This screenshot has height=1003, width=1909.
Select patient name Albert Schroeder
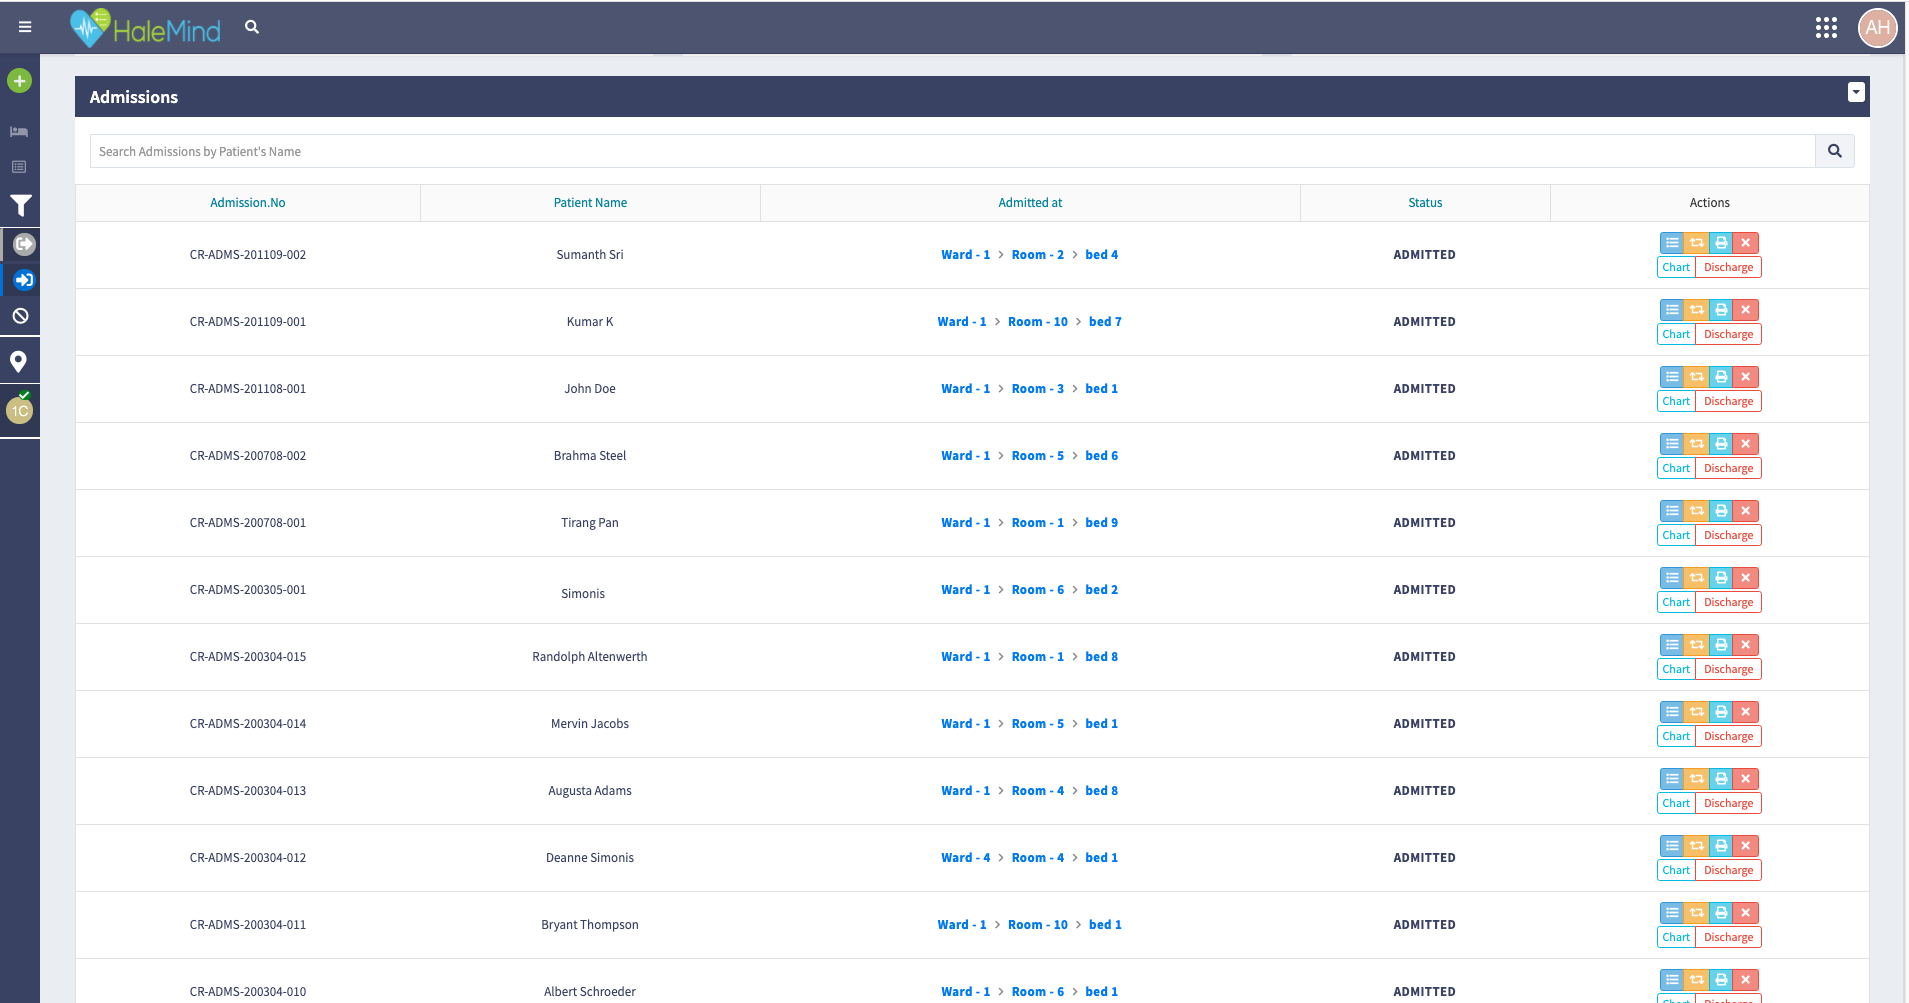(590, 992)
